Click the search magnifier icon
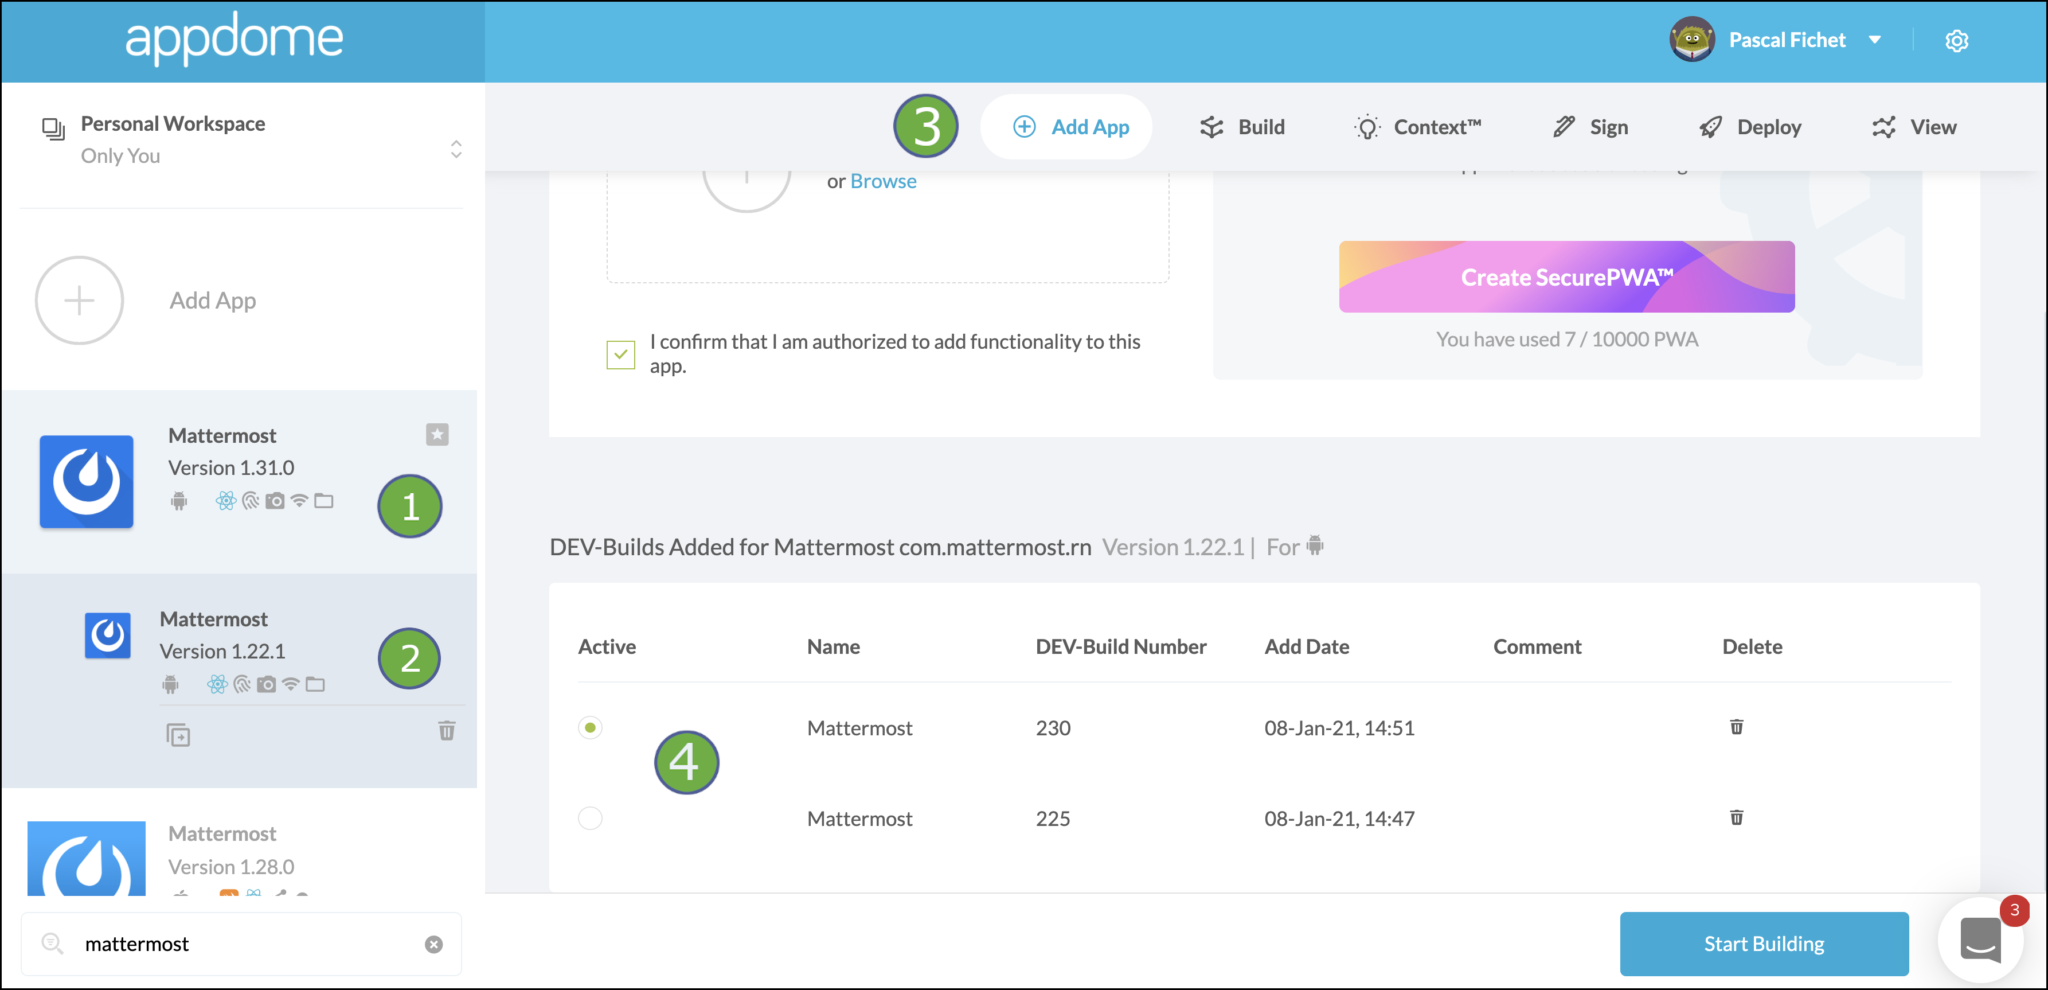This screenshot has width=2048, height=990. (52, 943)
